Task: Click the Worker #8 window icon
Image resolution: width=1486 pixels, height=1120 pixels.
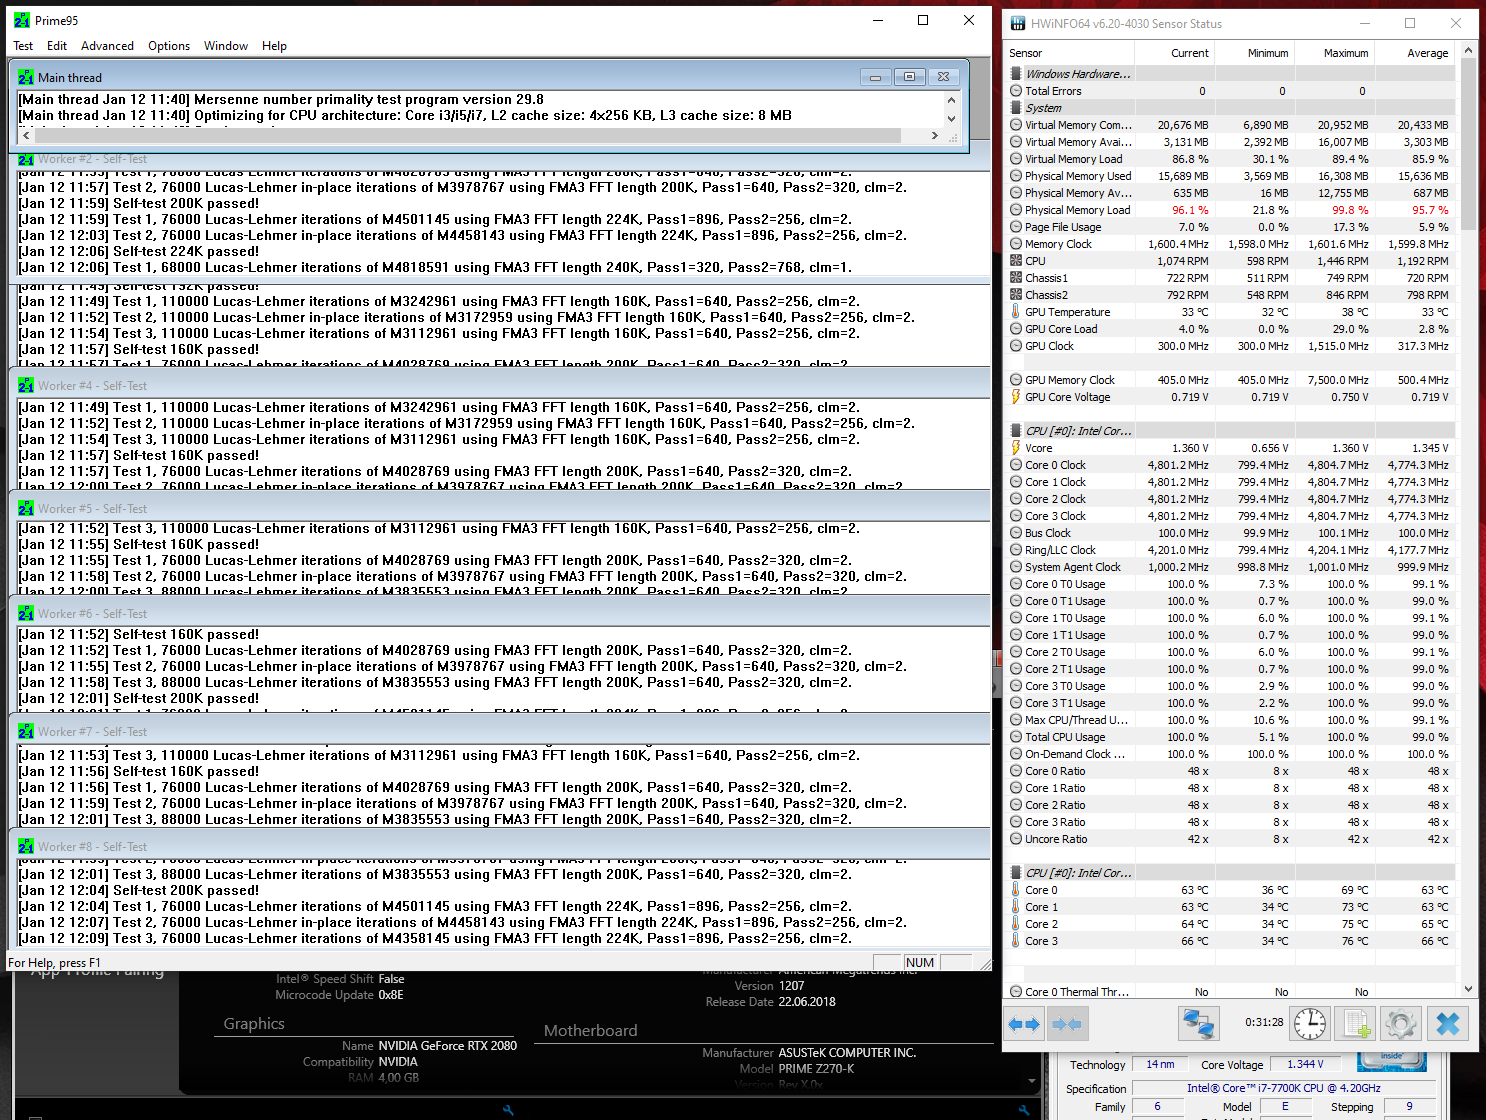Action: coord(26,846)
